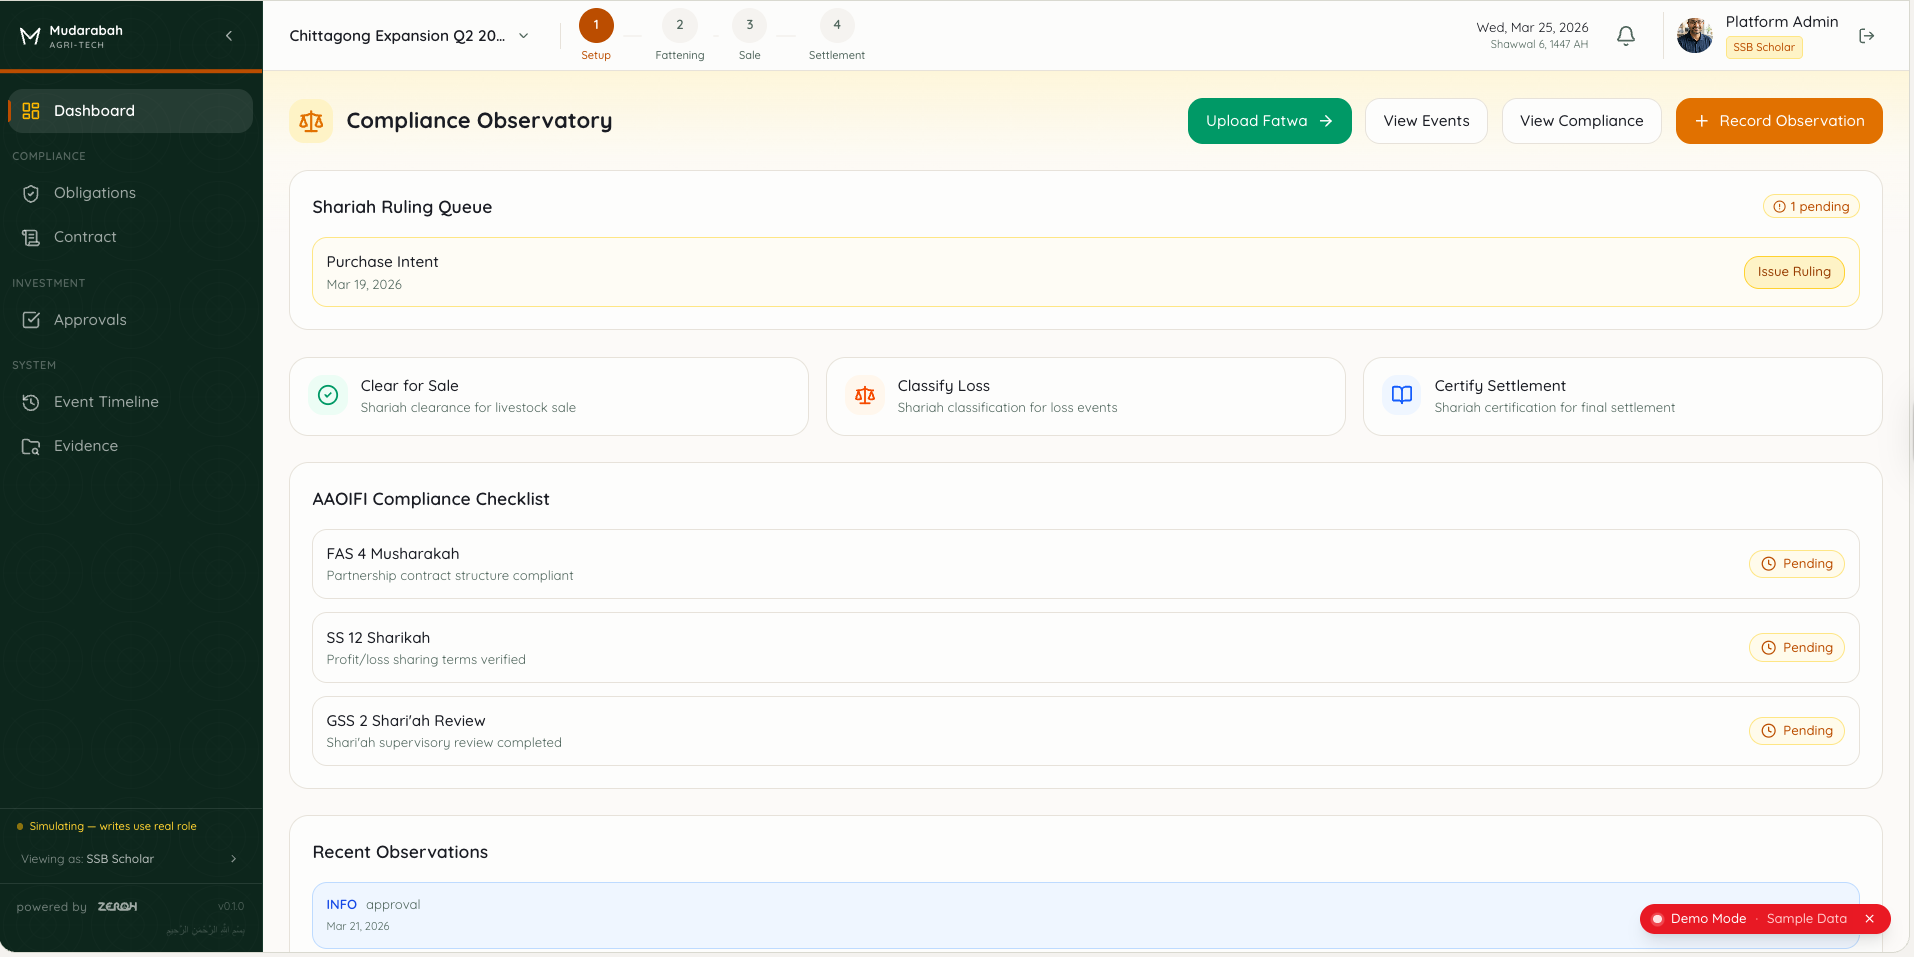This screenshot has width=1914, height=957.
Task: Open the Evidence page
Action: (x=86, y=445)
